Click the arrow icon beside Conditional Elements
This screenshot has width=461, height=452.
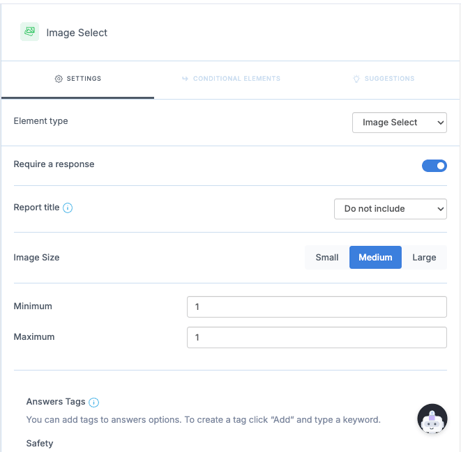point(185,79)
